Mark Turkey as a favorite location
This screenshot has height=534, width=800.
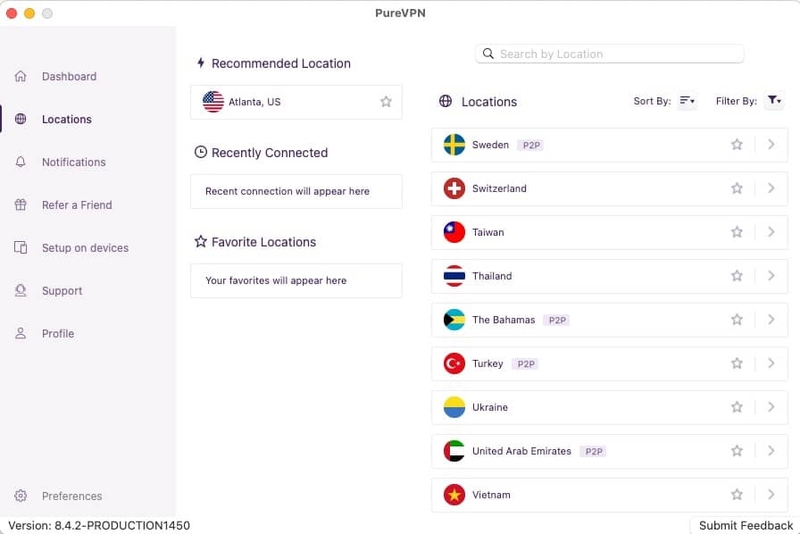pyautogui.click(x=736, y=363)
